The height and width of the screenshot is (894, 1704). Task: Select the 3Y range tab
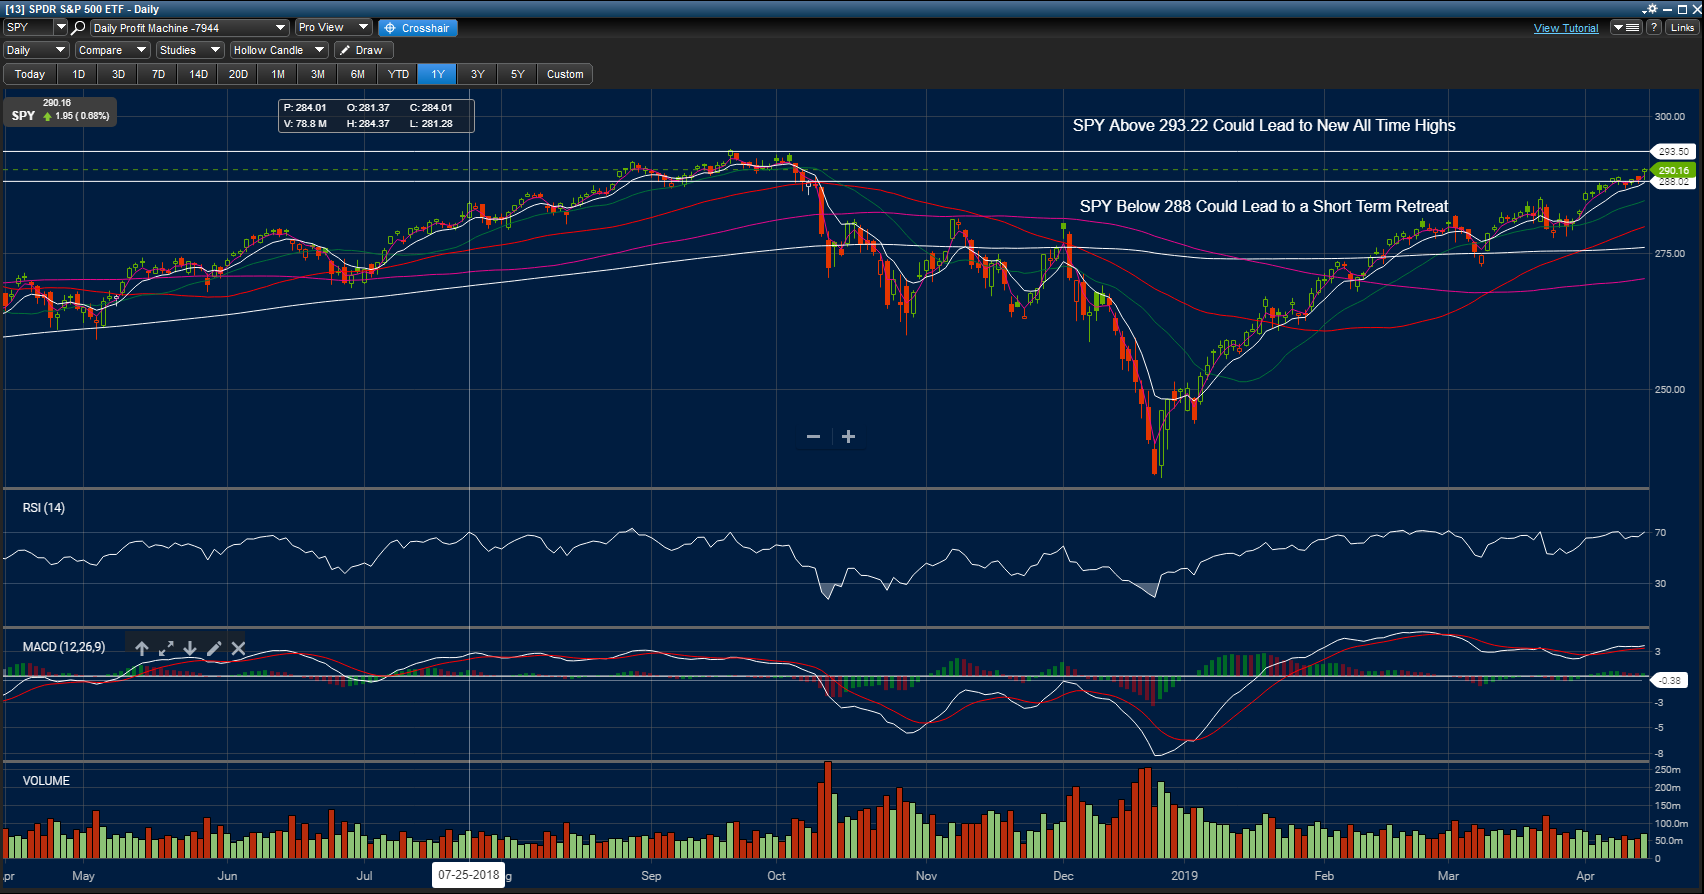(x=478, y=74)
